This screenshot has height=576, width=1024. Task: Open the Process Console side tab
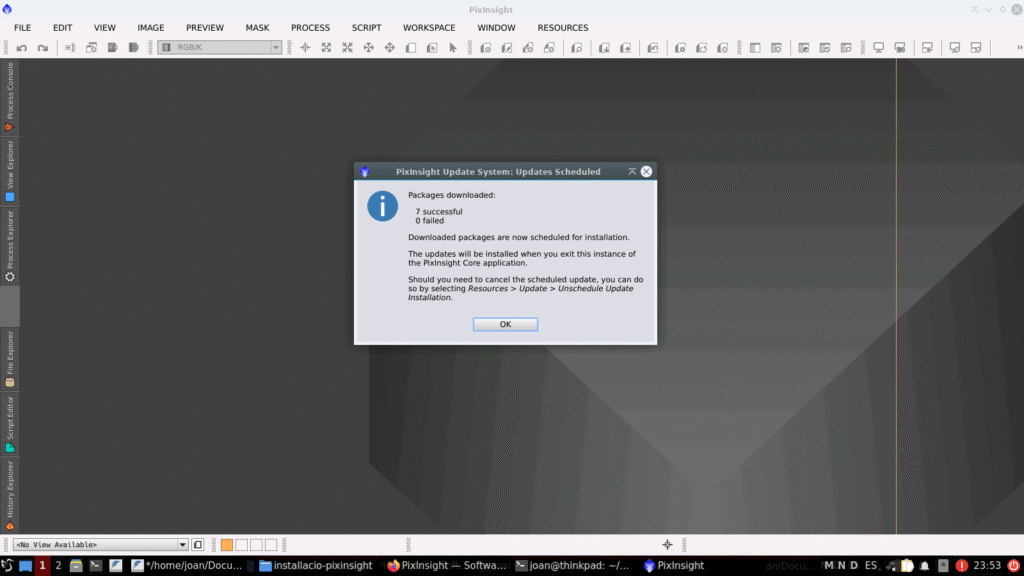coord(10,96)
